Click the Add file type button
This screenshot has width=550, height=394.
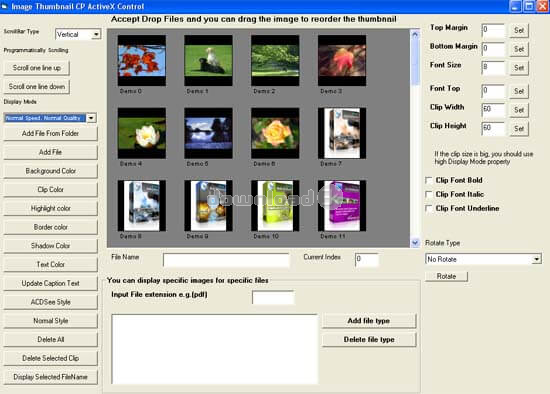point(369,321)
